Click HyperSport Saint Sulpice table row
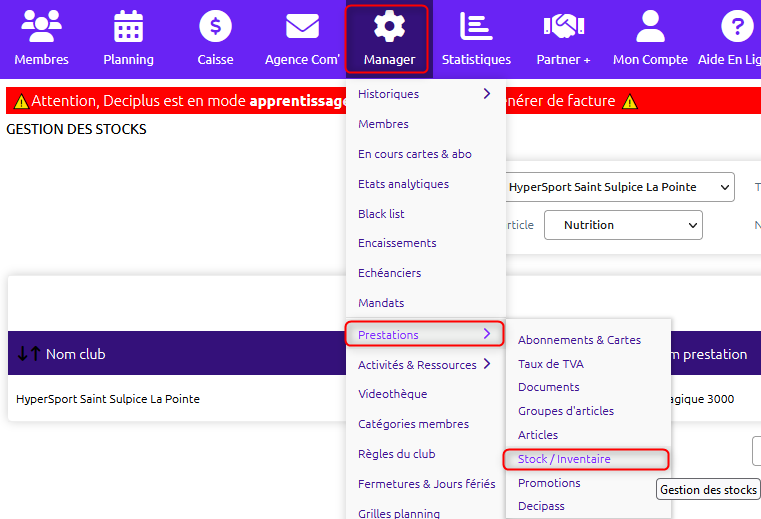Viewport: 761px width, 519px height. (108, 399)
